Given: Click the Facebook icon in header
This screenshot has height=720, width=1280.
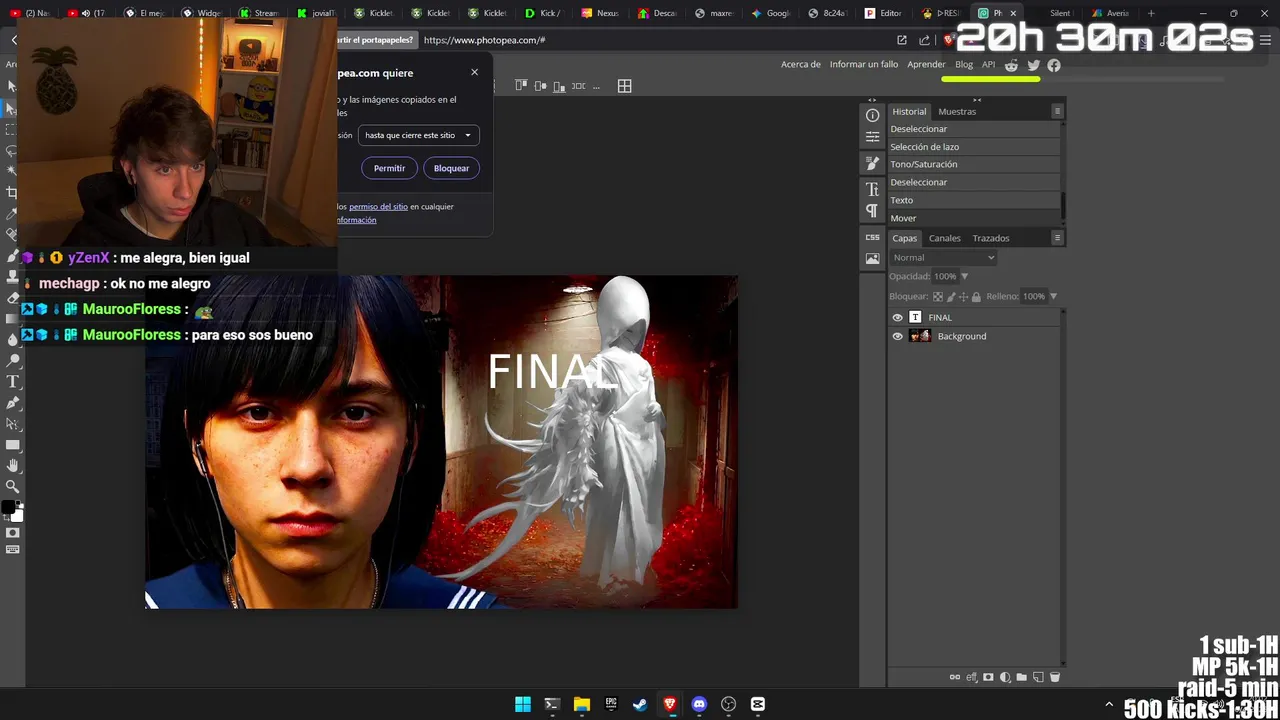Looking at the screenshot, I should pos(1054,65).
